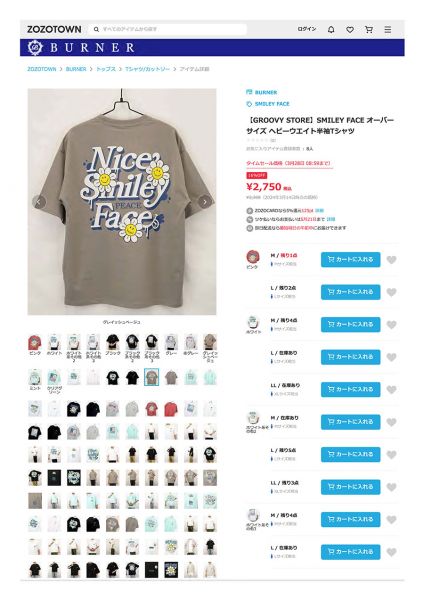Click the search magnifier icon
This screenshot has height=600, width=424.
[96, 29]
